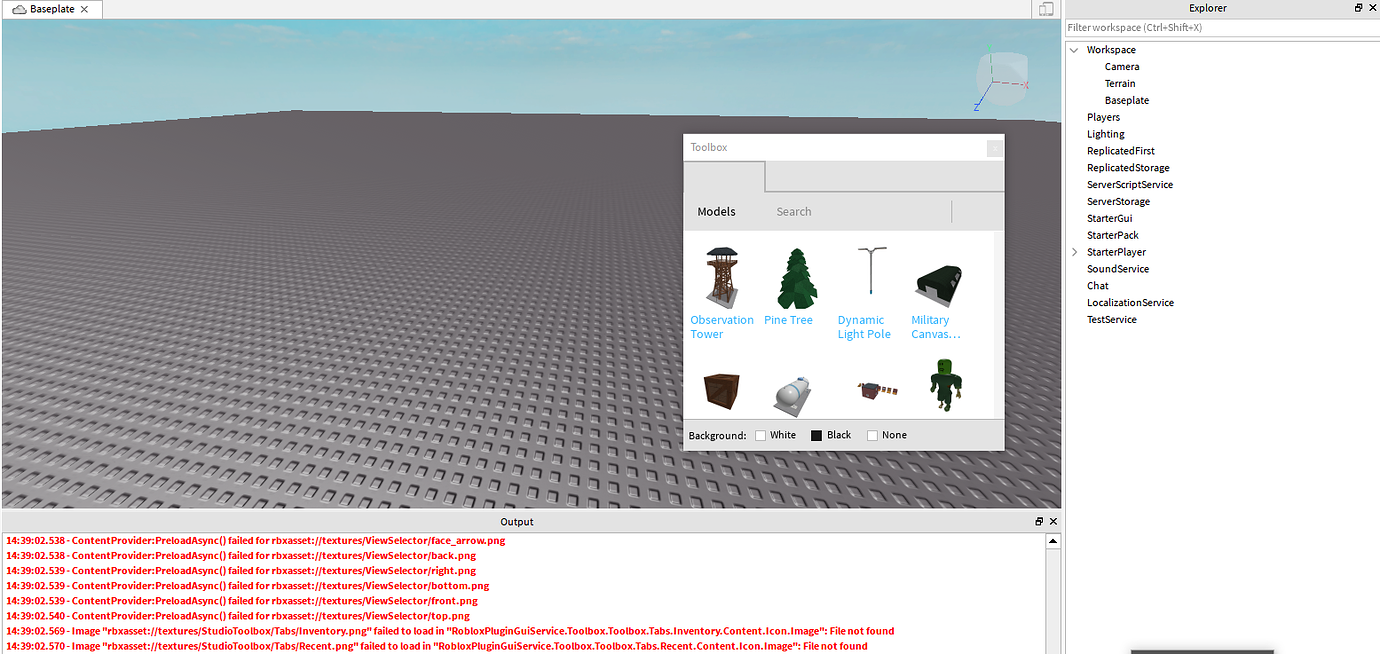Click the Toolbox Search field
Viewport: 1380px width, 654px height.
[x=860, y=212]
